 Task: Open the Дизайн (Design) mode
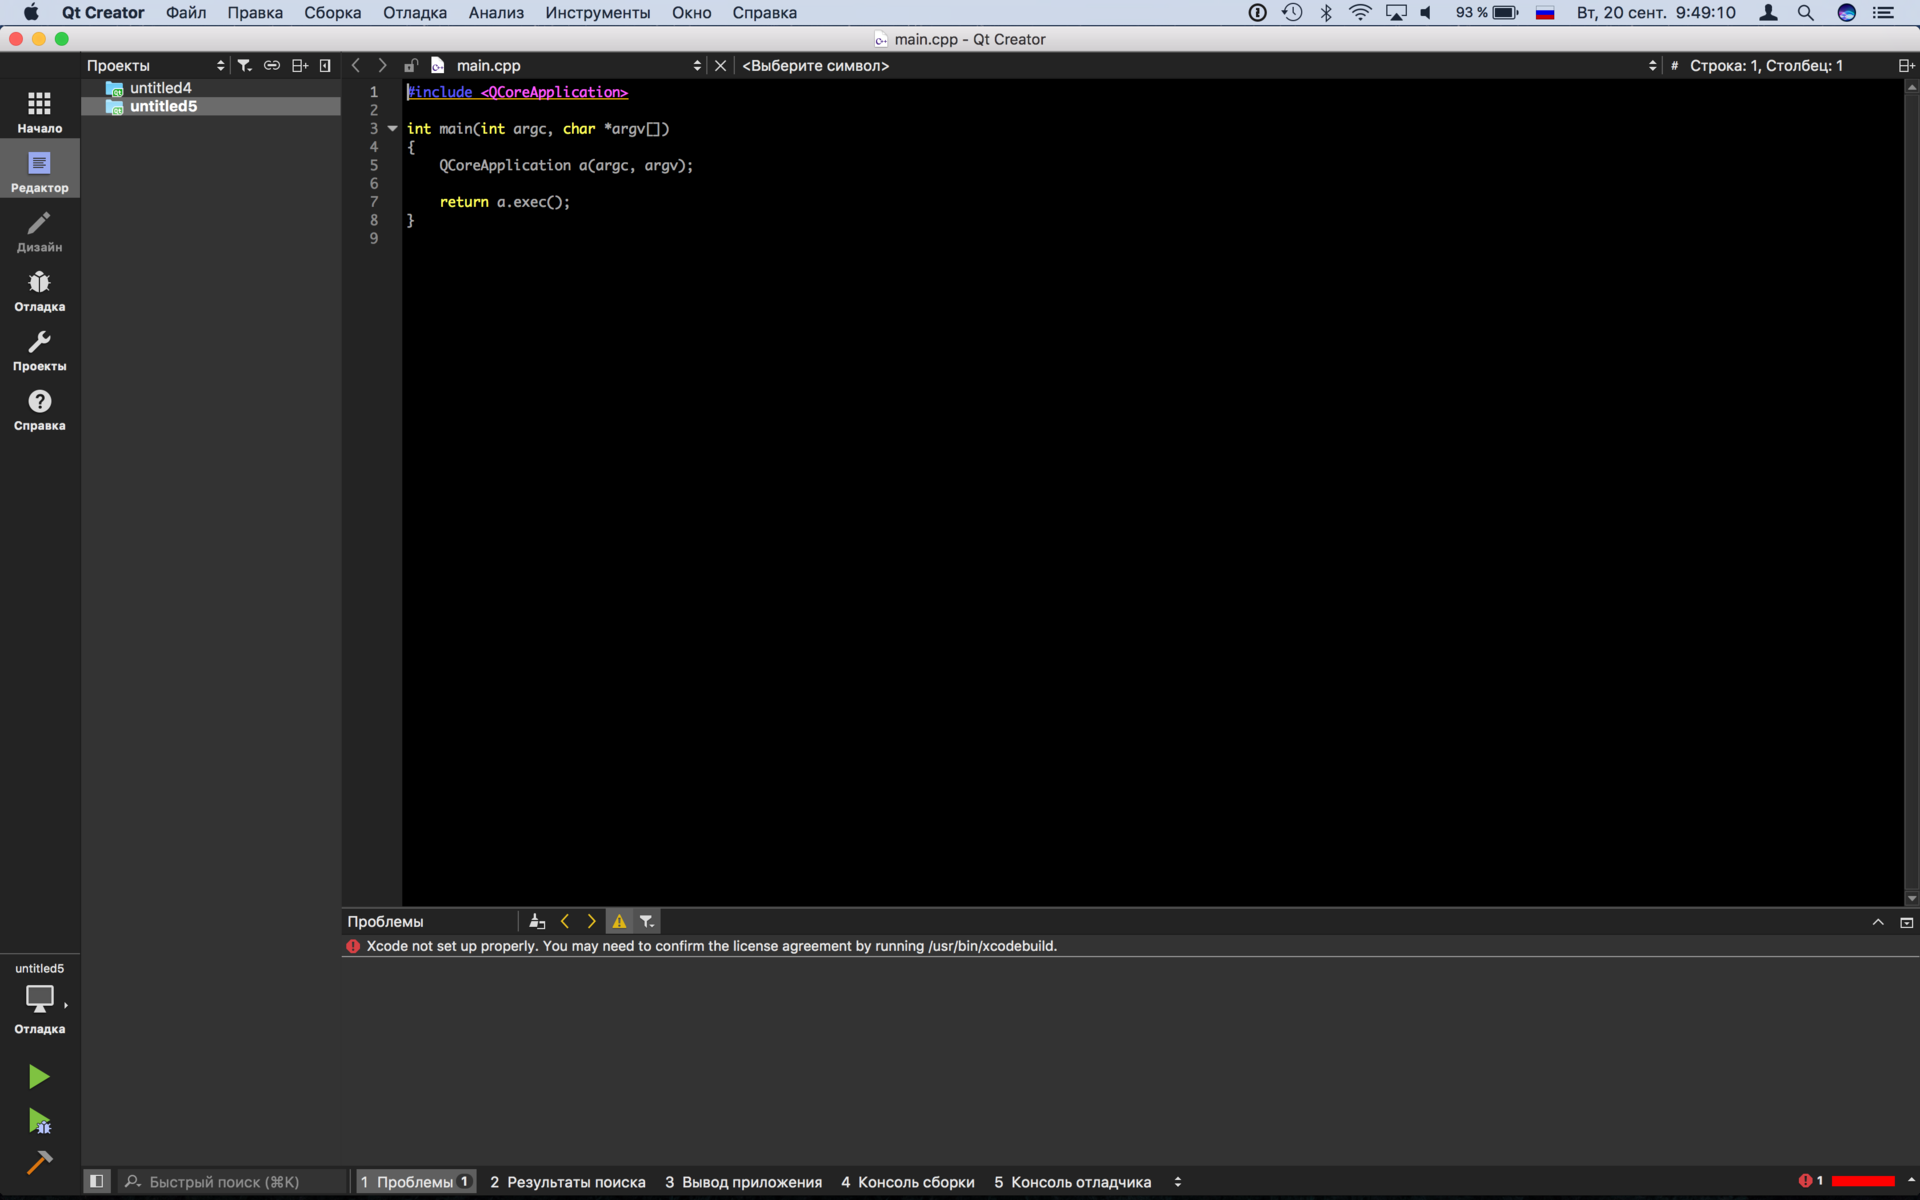(39, 231)
